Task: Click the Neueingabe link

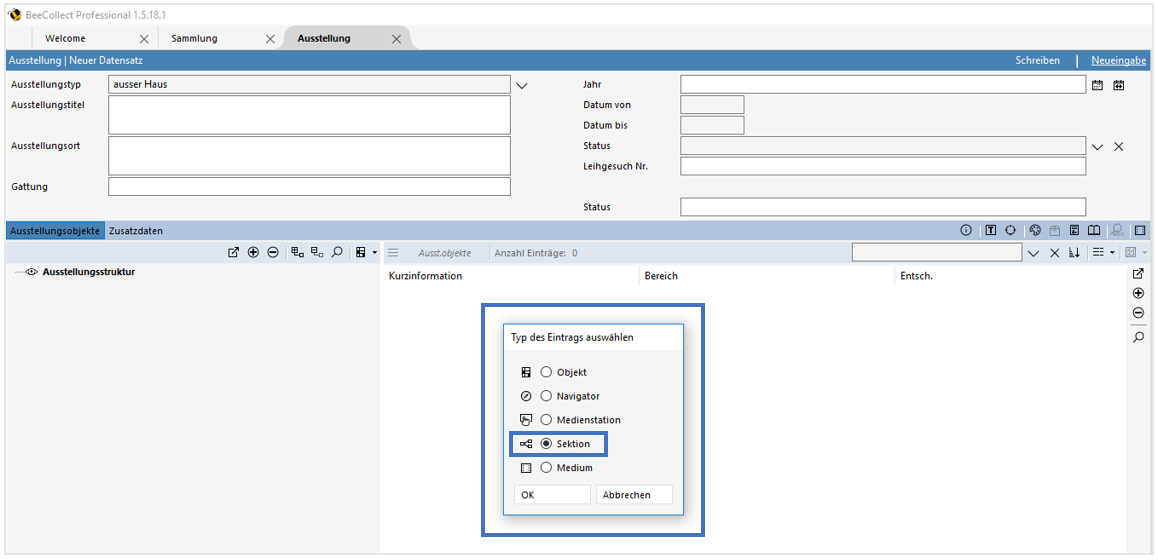Action: click(1118, 61)
